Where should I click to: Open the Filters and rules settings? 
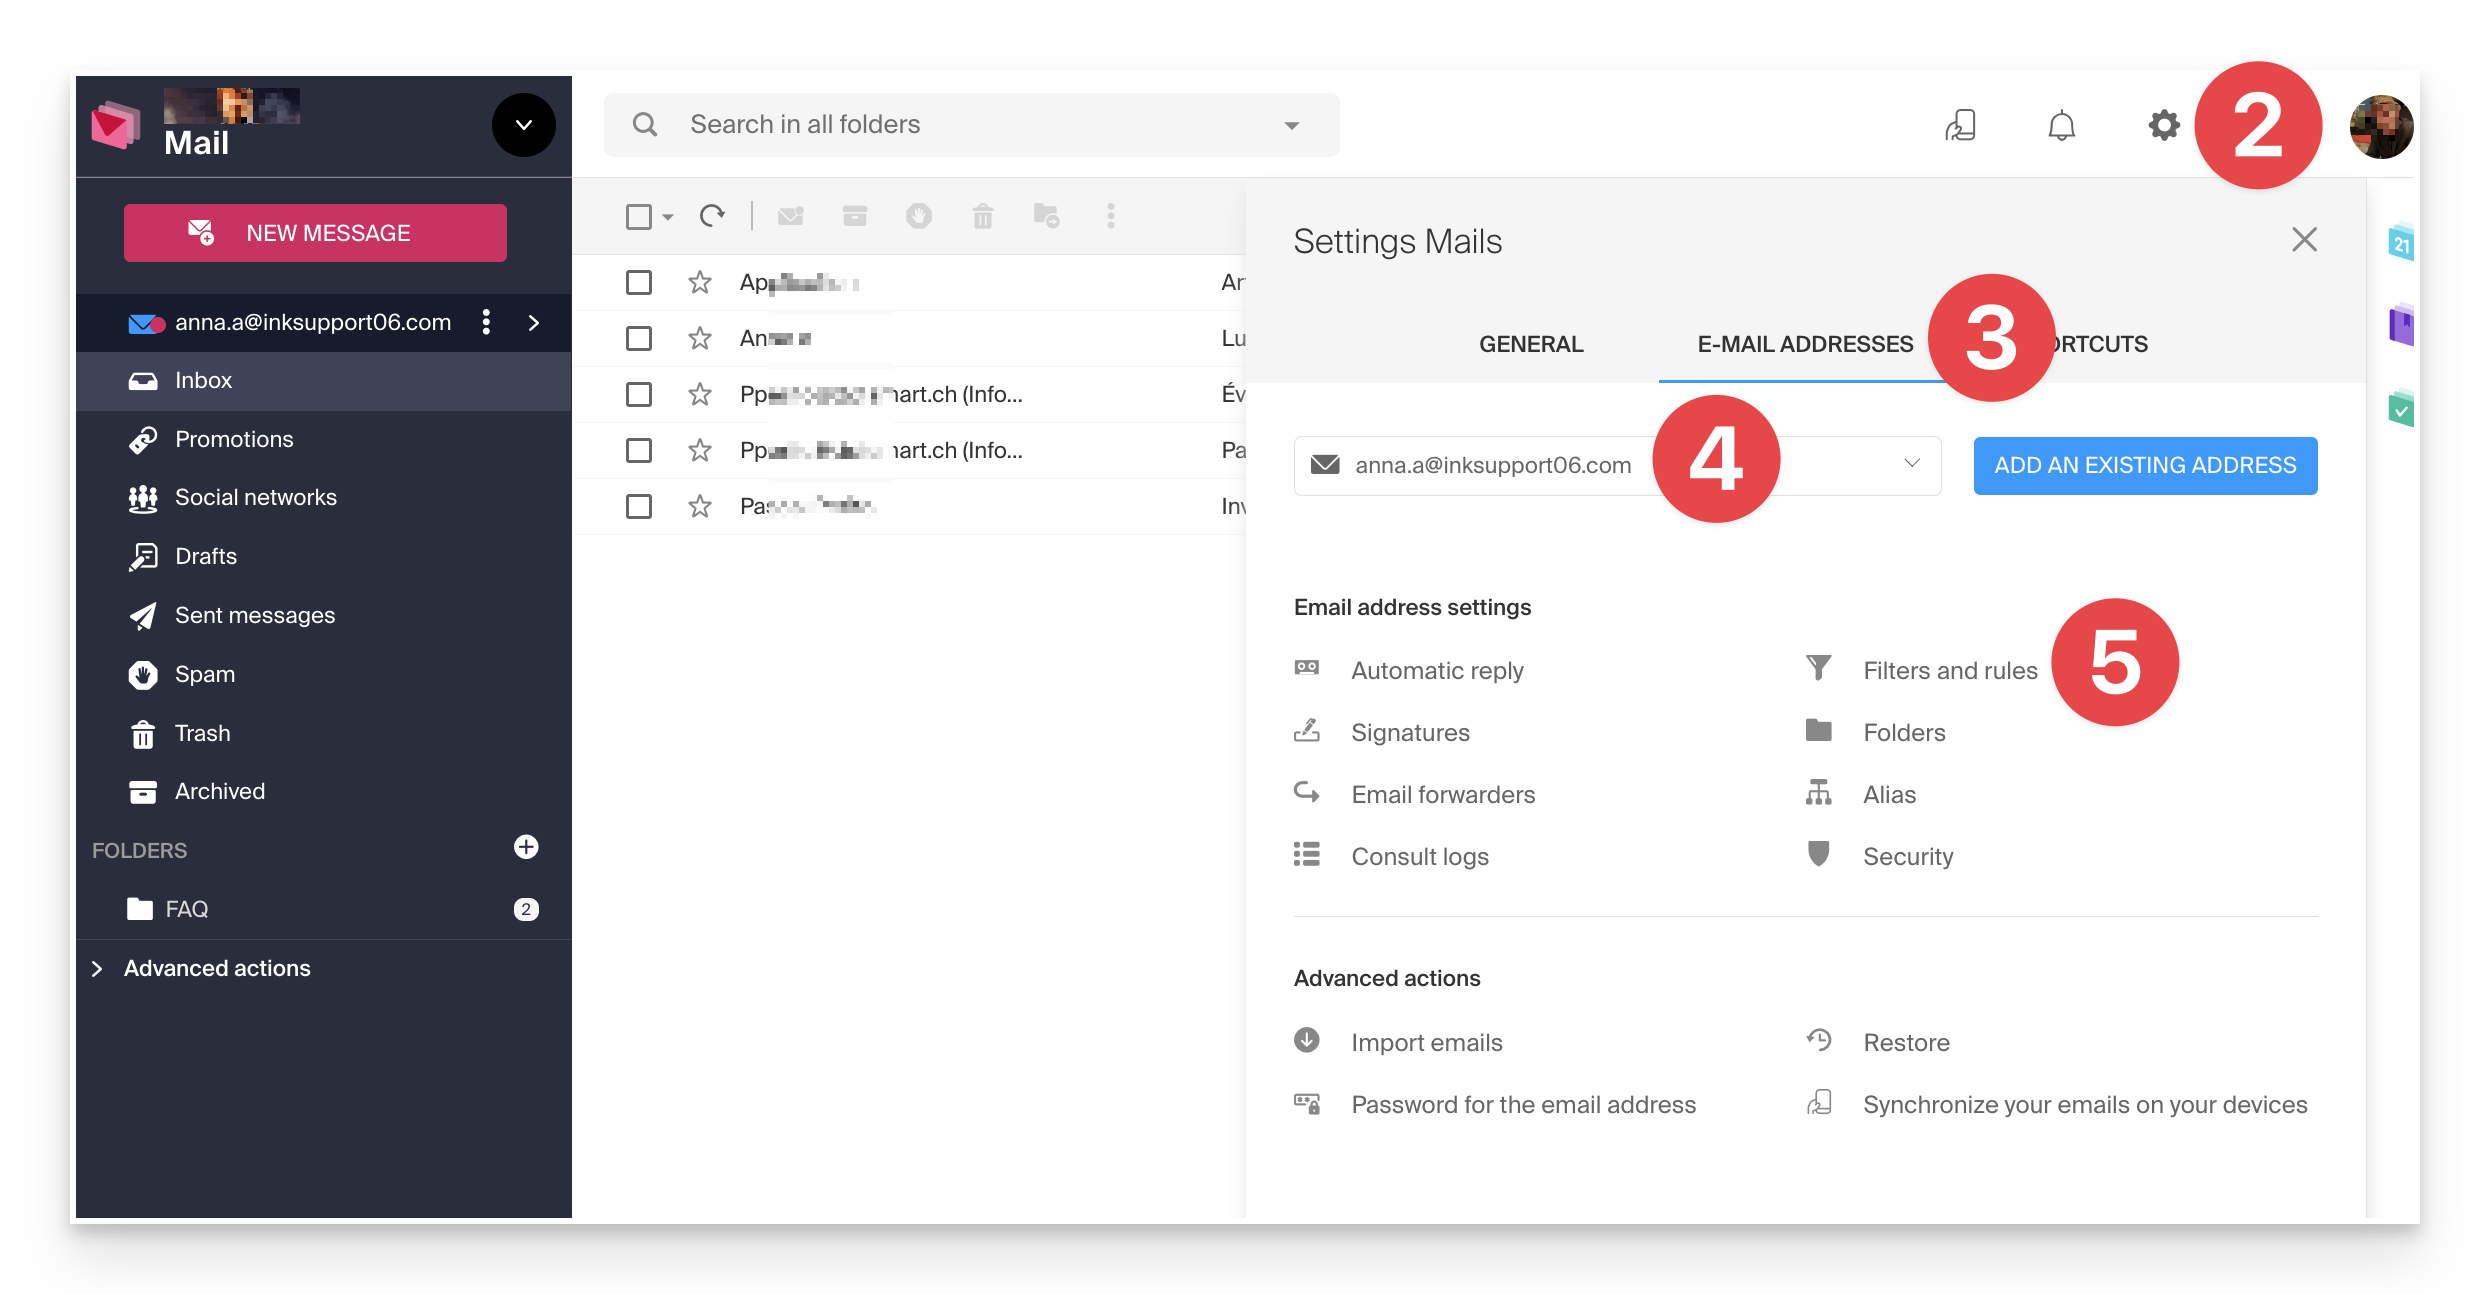[1949, 670]
